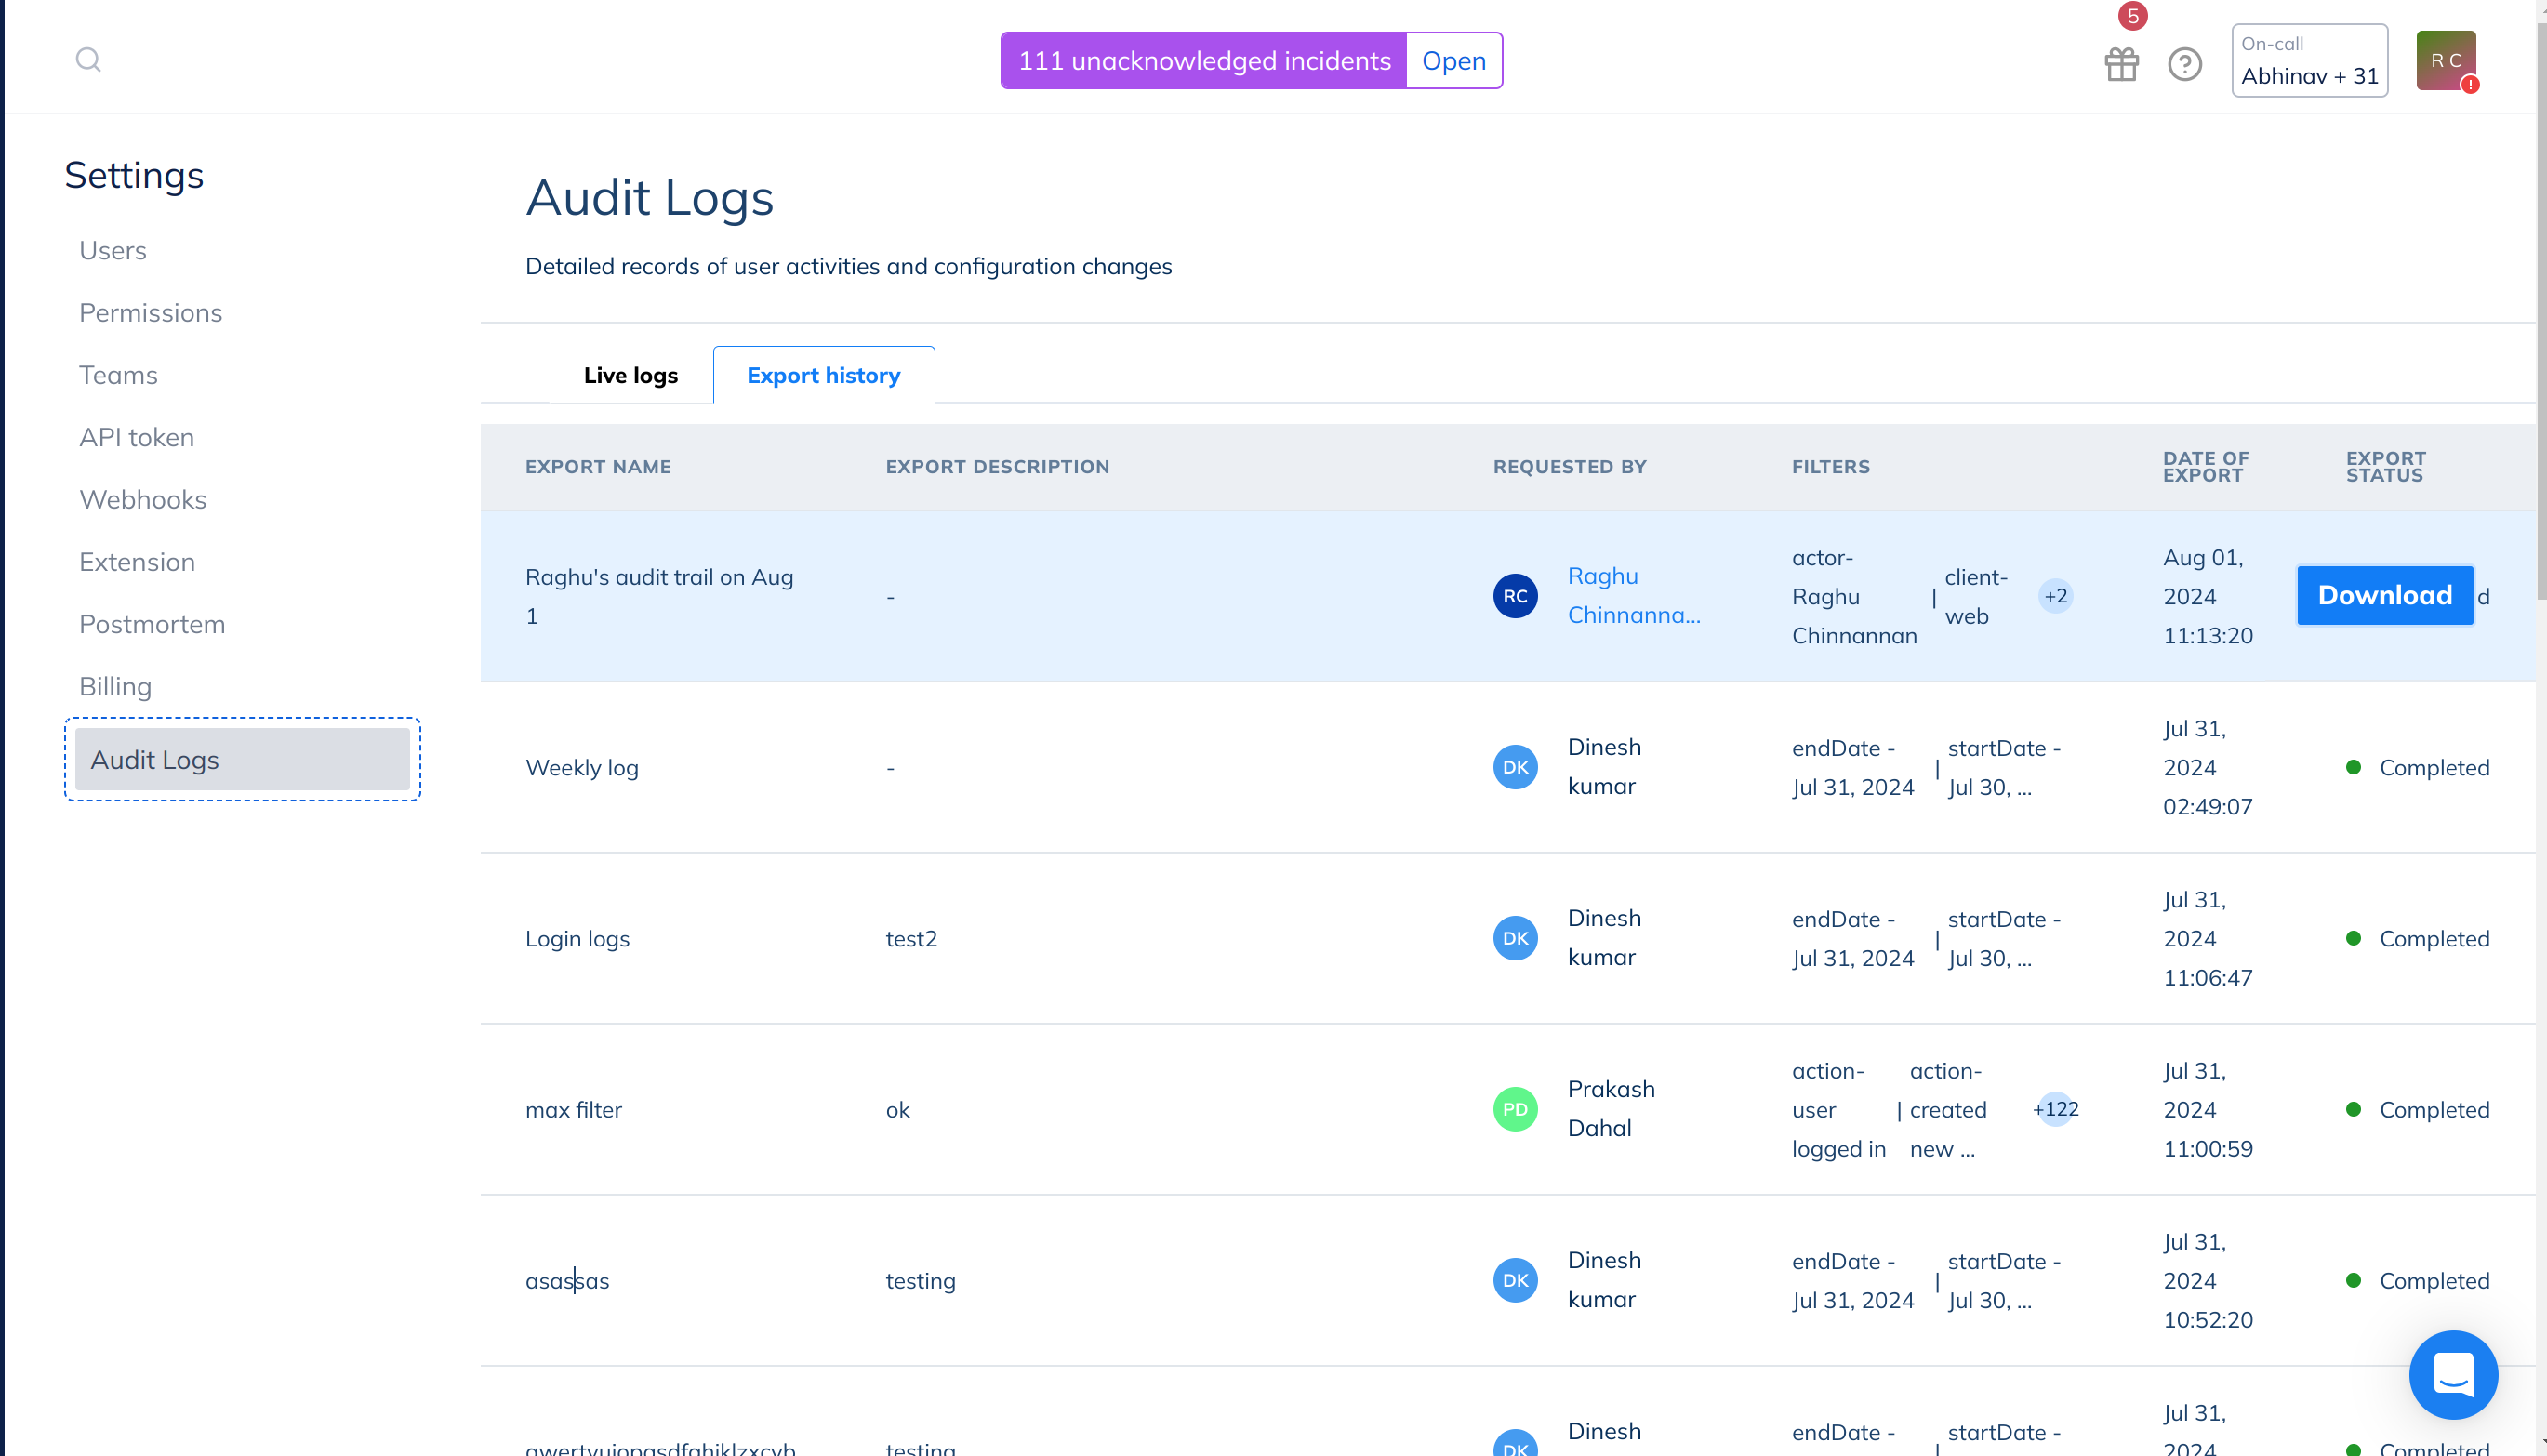Open the chat support bubble
Screen dimensions: 2547x1456
click(x=2453, y=1374)
